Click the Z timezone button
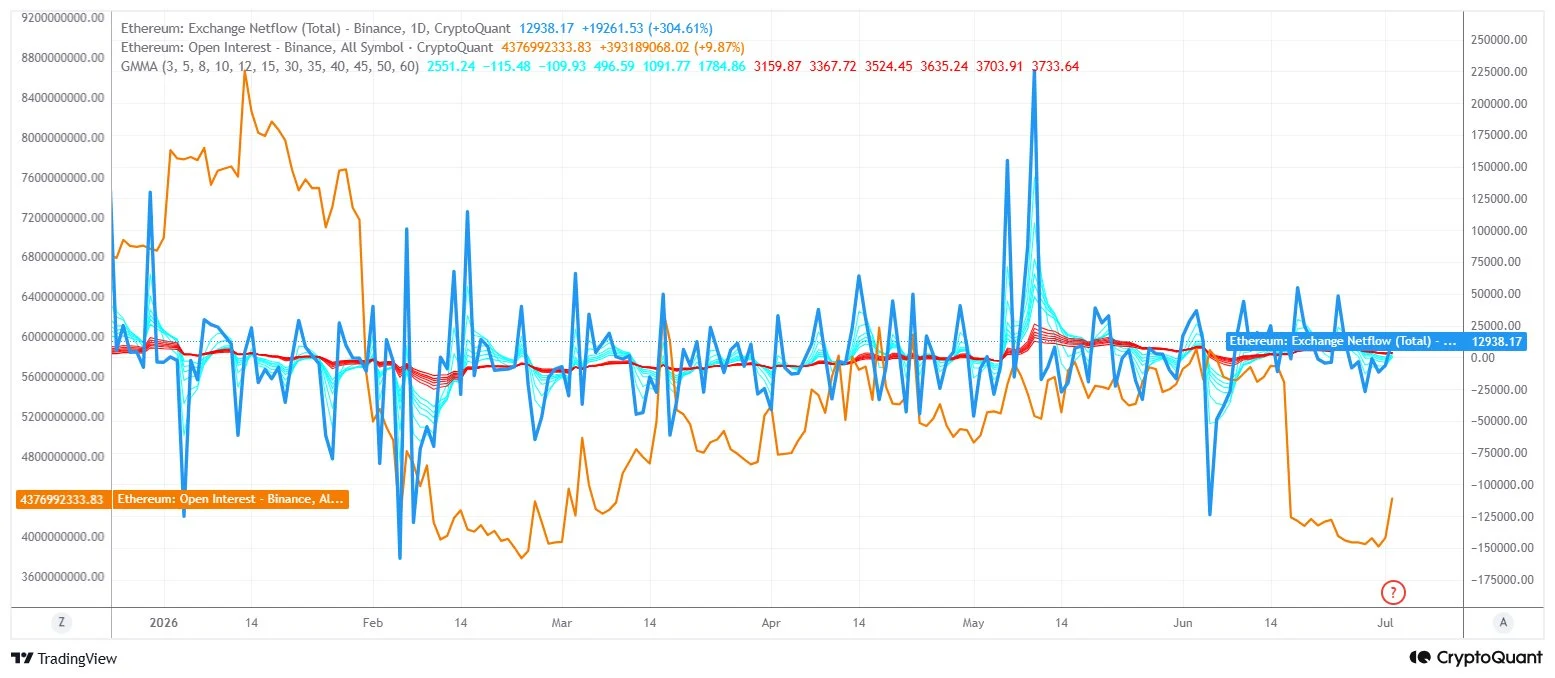The image size is (1555, 678). coord(62,622)
